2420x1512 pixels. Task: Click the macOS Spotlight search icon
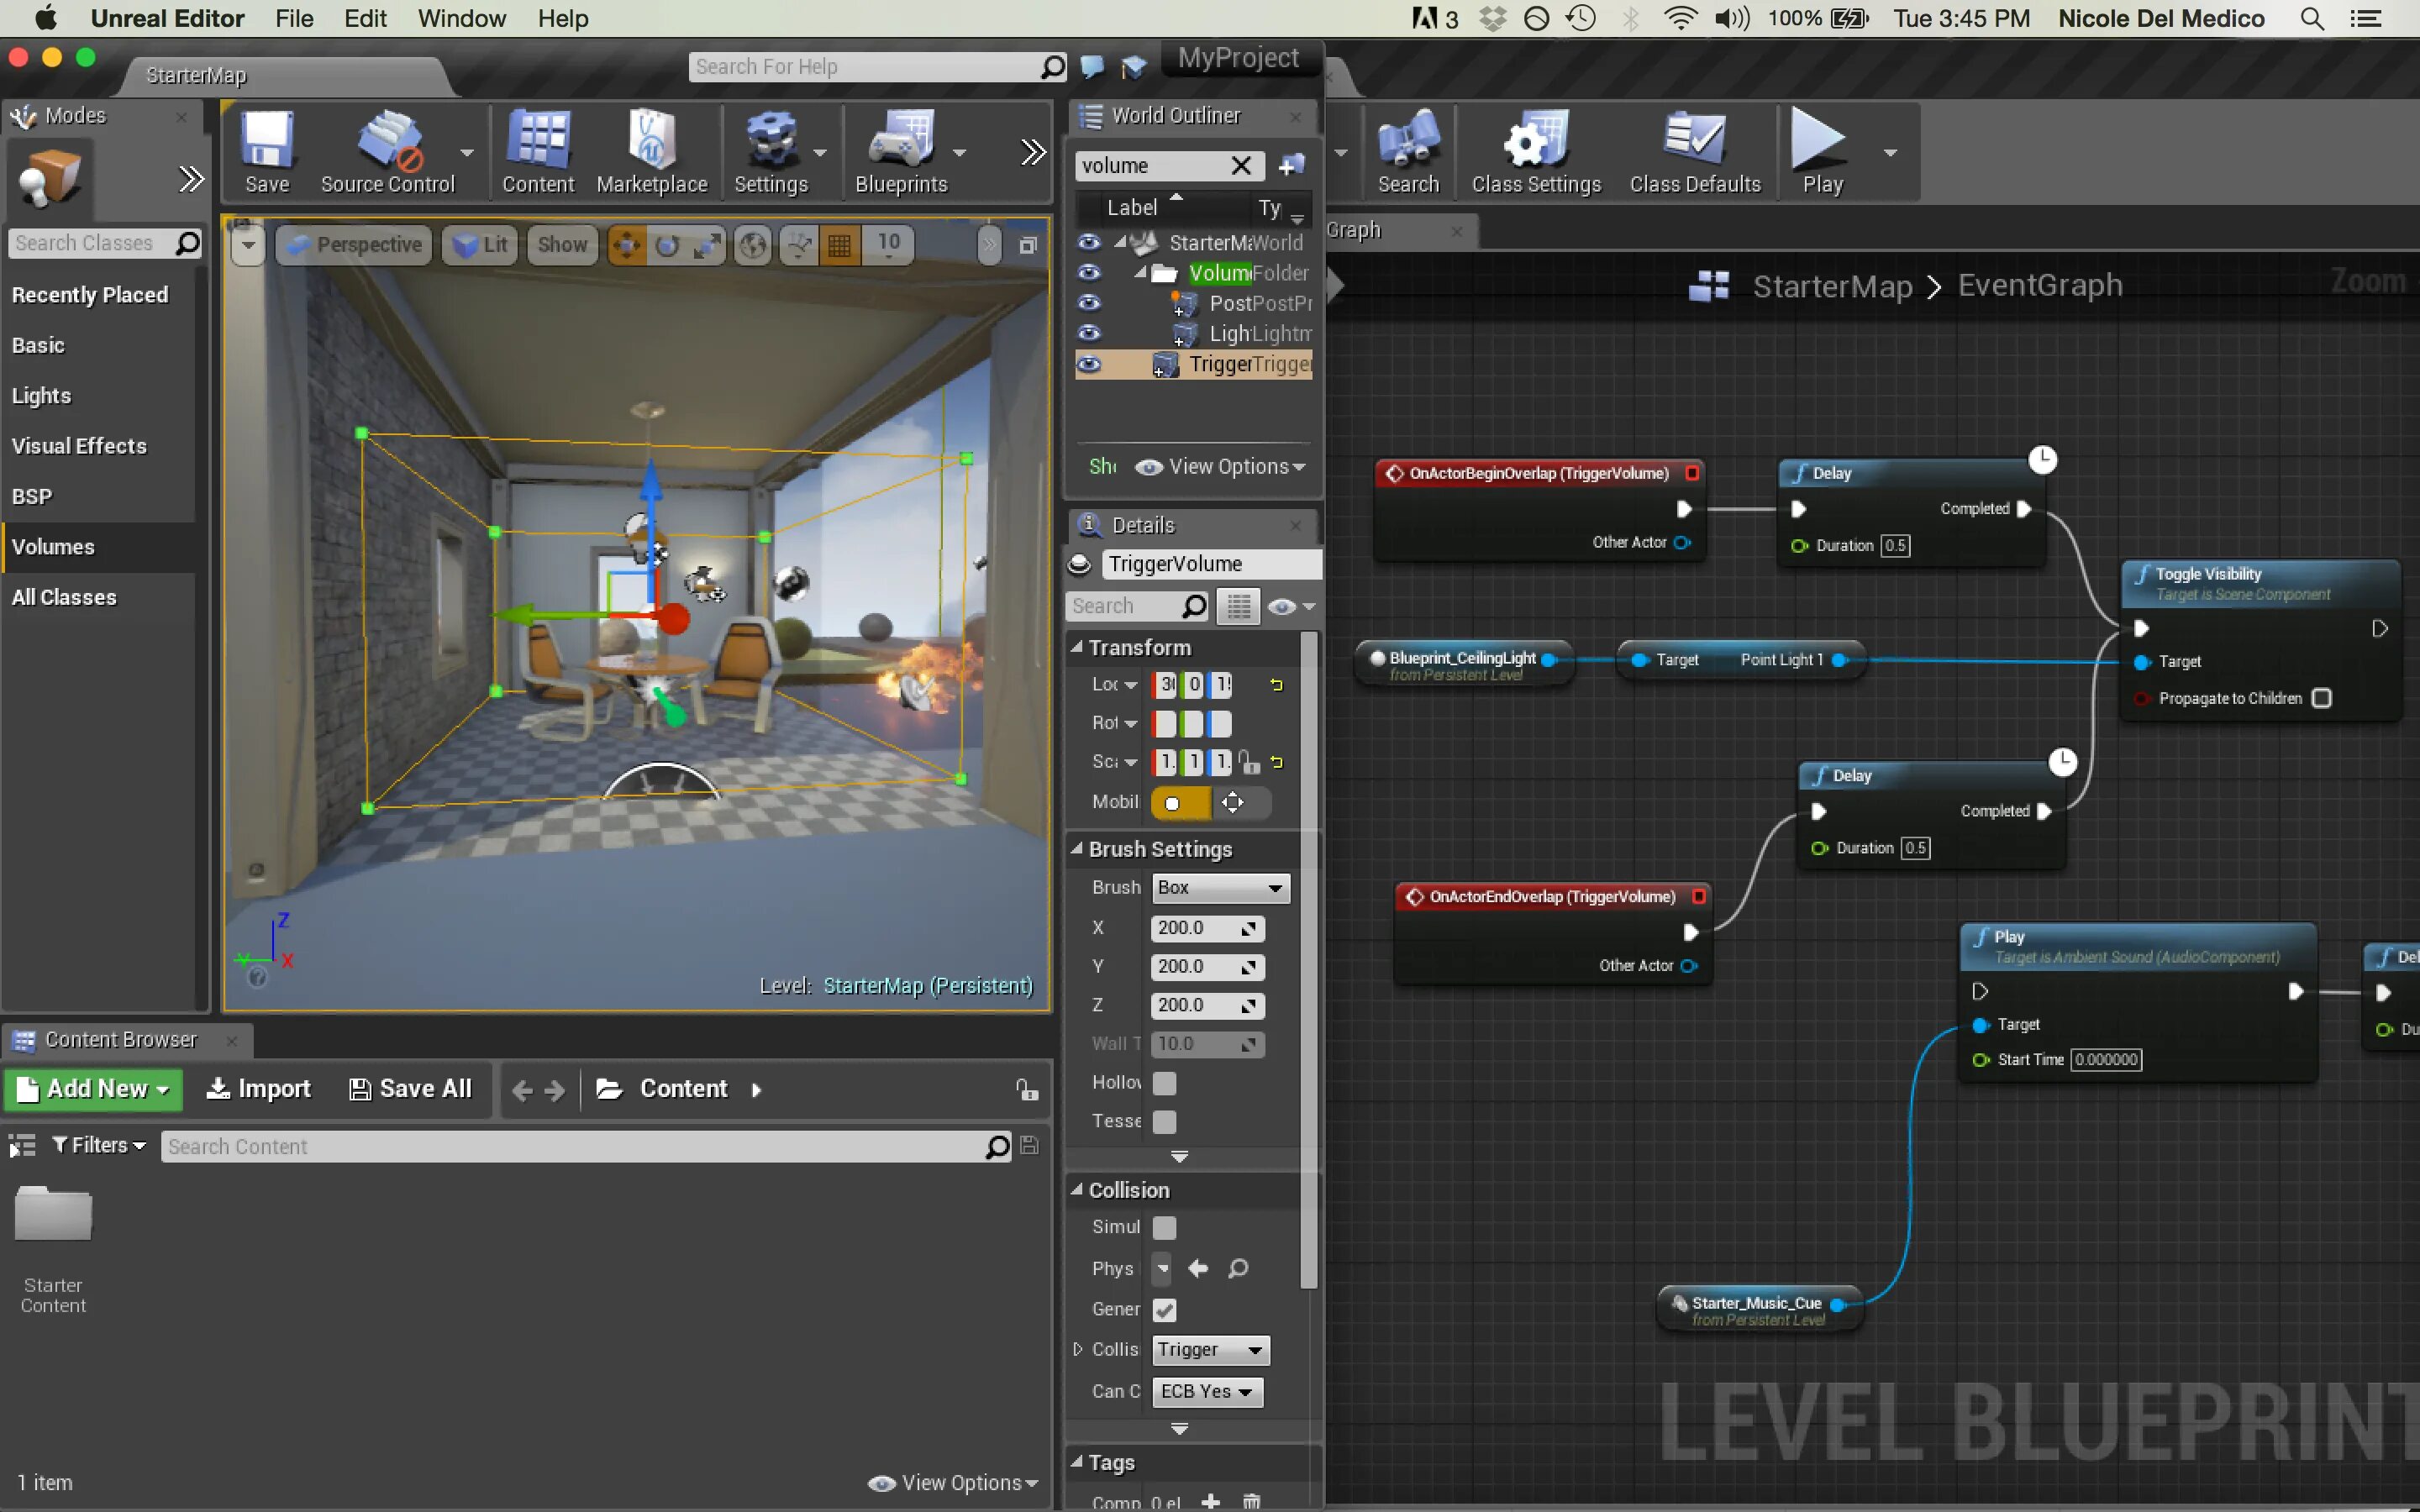2311,18
